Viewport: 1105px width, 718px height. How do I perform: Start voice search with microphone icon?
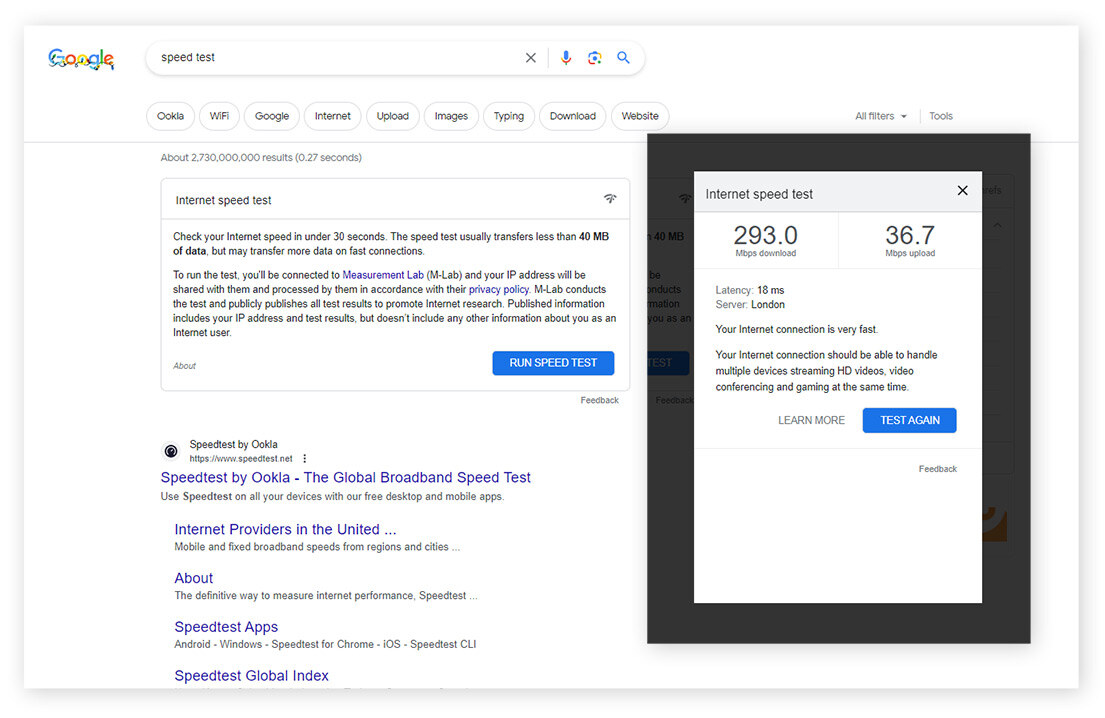[x=566, y=58]
